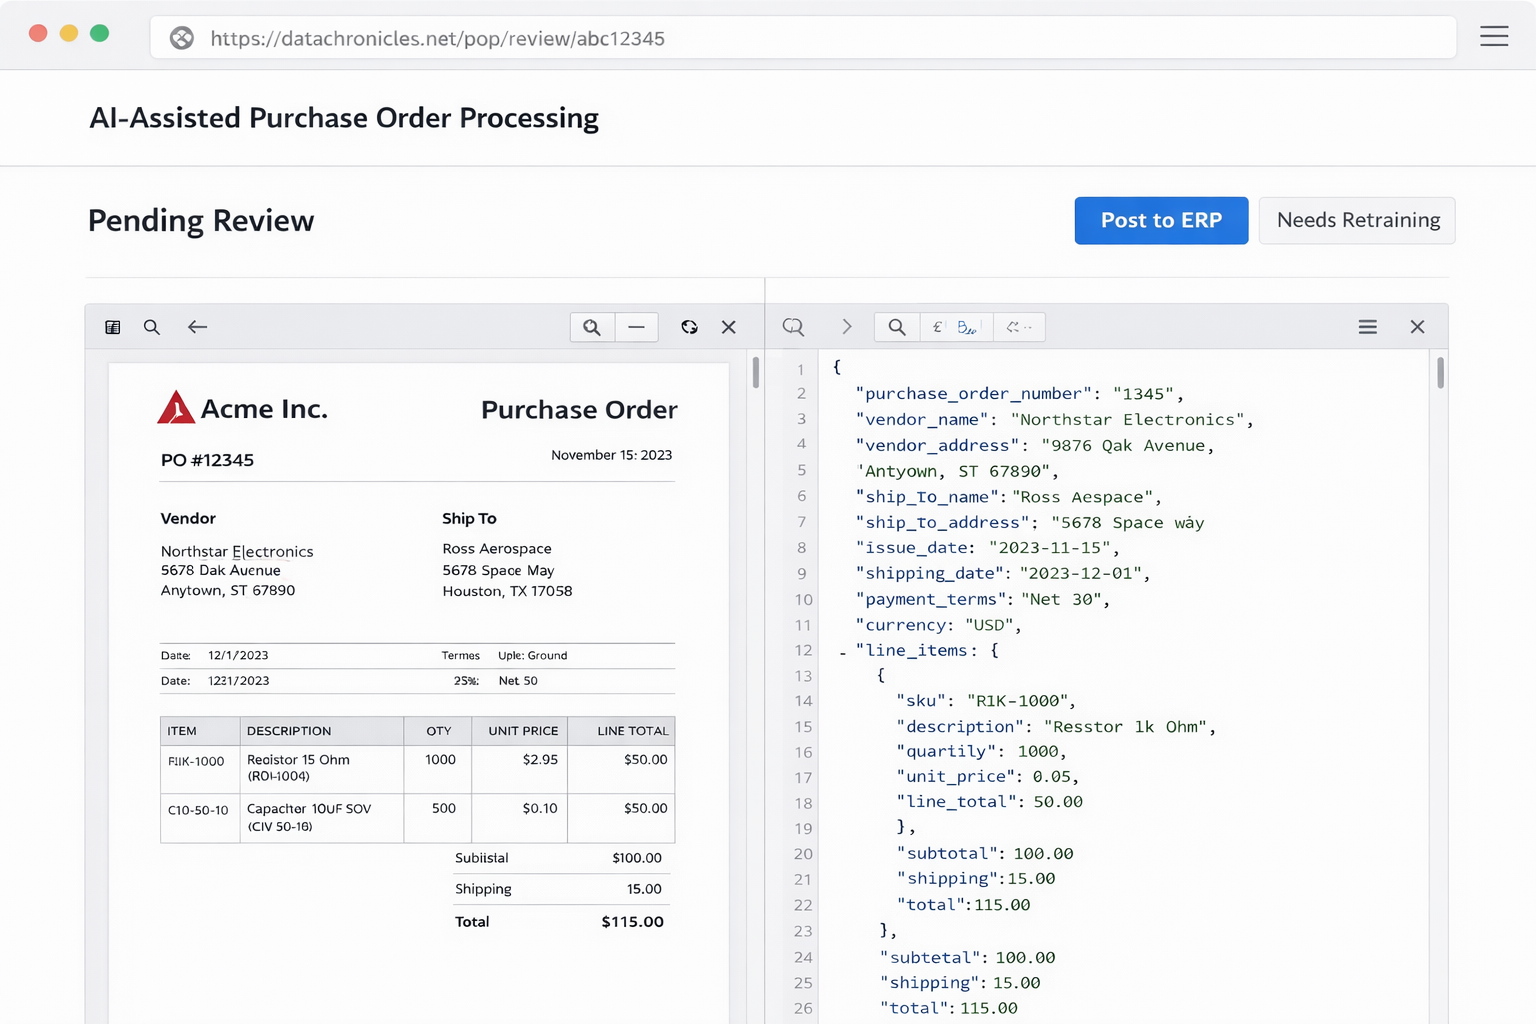Open the browser hamburger menu
The image size is (1536, 1024).
(x=1494, y=37)
